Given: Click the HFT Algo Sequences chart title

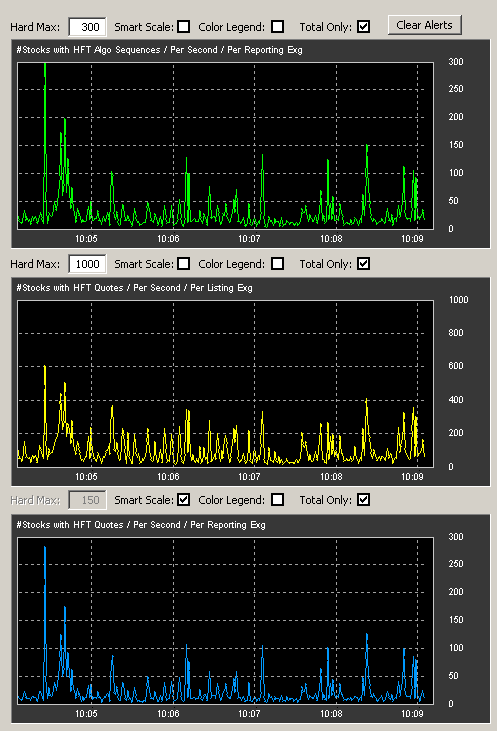Looking at the screenshot, I should click(159, 50).
